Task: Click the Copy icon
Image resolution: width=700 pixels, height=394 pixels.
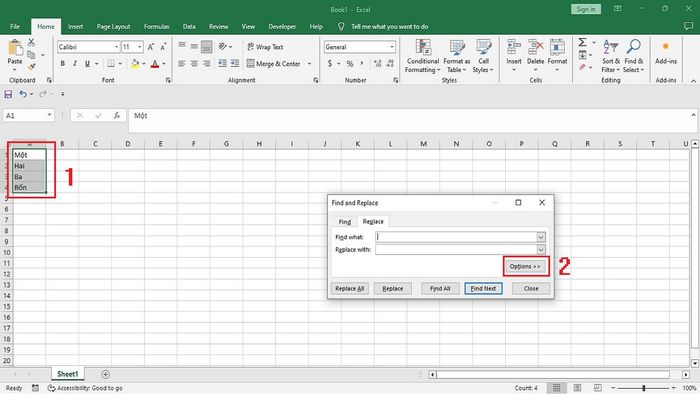Action: (x=31, y=55)
